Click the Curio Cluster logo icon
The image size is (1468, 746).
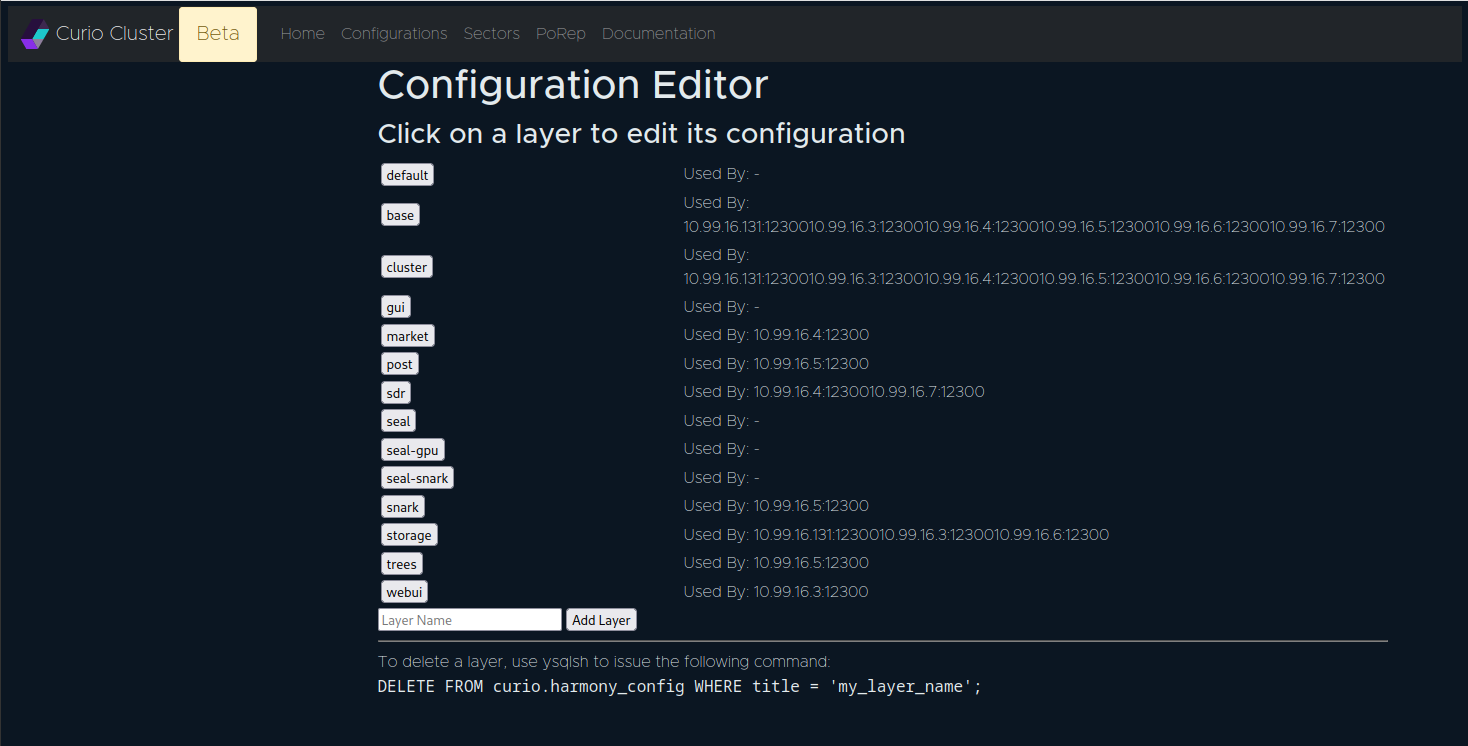[x=35, y=34]
